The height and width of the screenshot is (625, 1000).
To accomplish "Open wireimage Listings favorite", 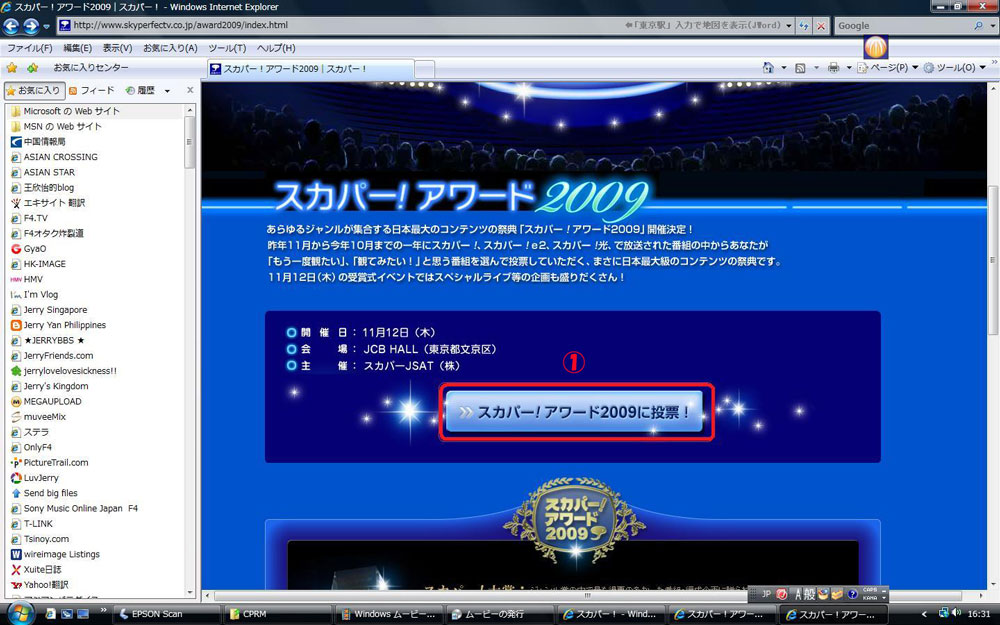I will tap(55, 554).
